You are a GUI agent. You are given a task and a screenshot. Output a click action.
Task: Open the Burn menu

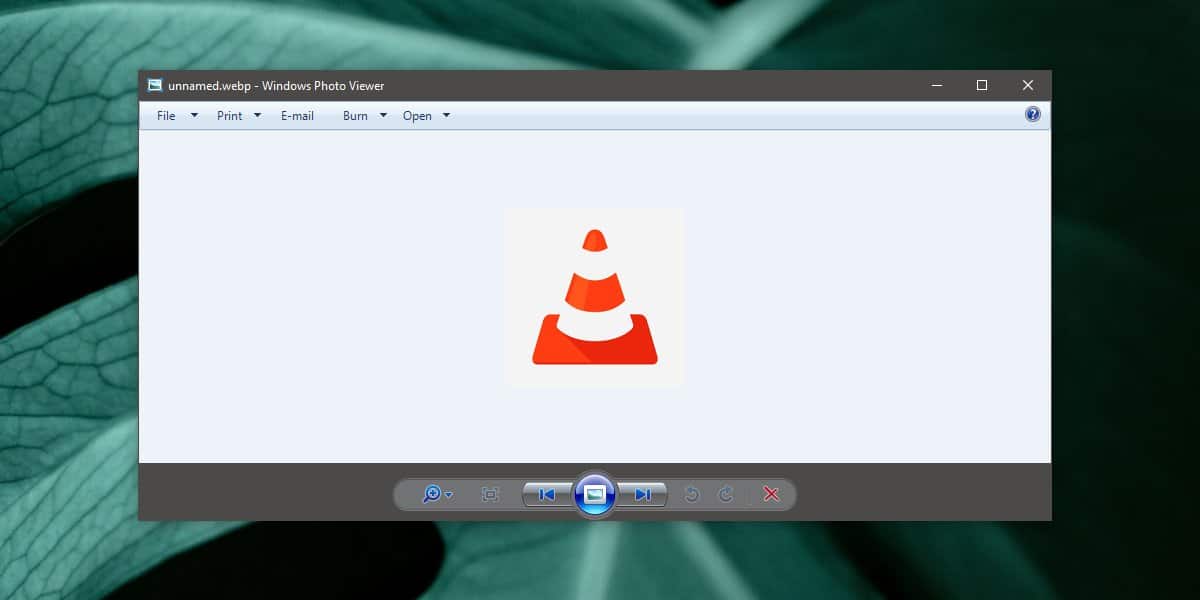point(355,116)
